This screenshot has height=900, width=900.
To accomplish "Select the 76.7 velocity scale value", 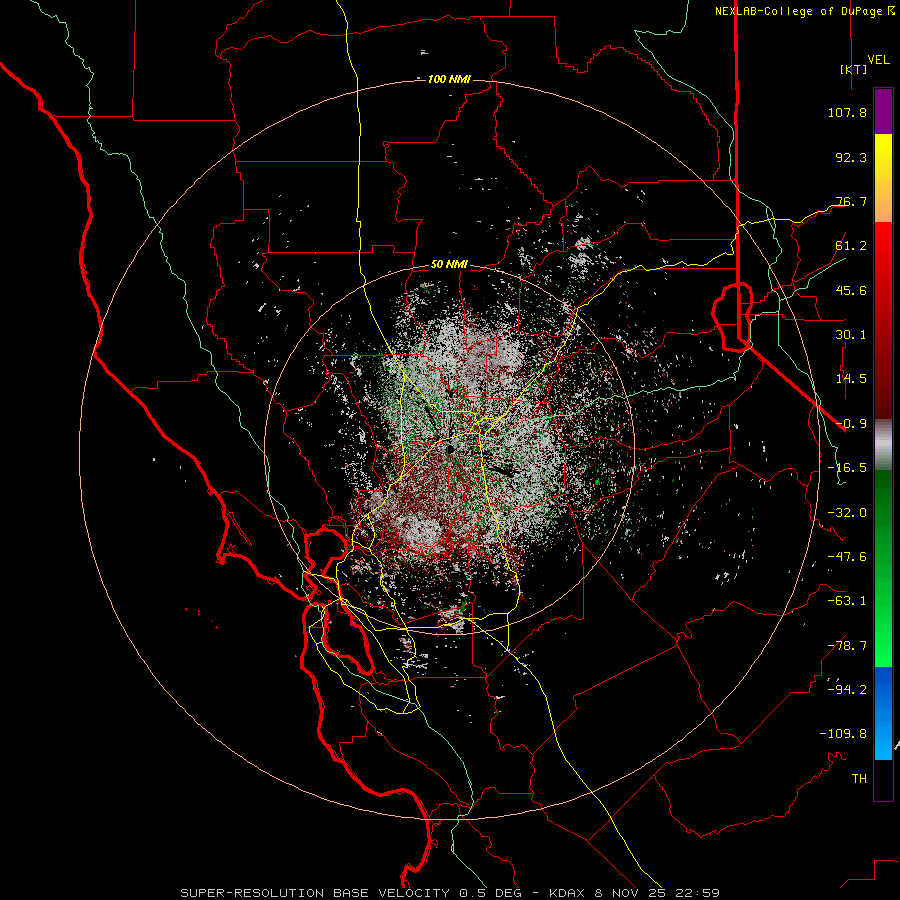I will tap(851, 201).
